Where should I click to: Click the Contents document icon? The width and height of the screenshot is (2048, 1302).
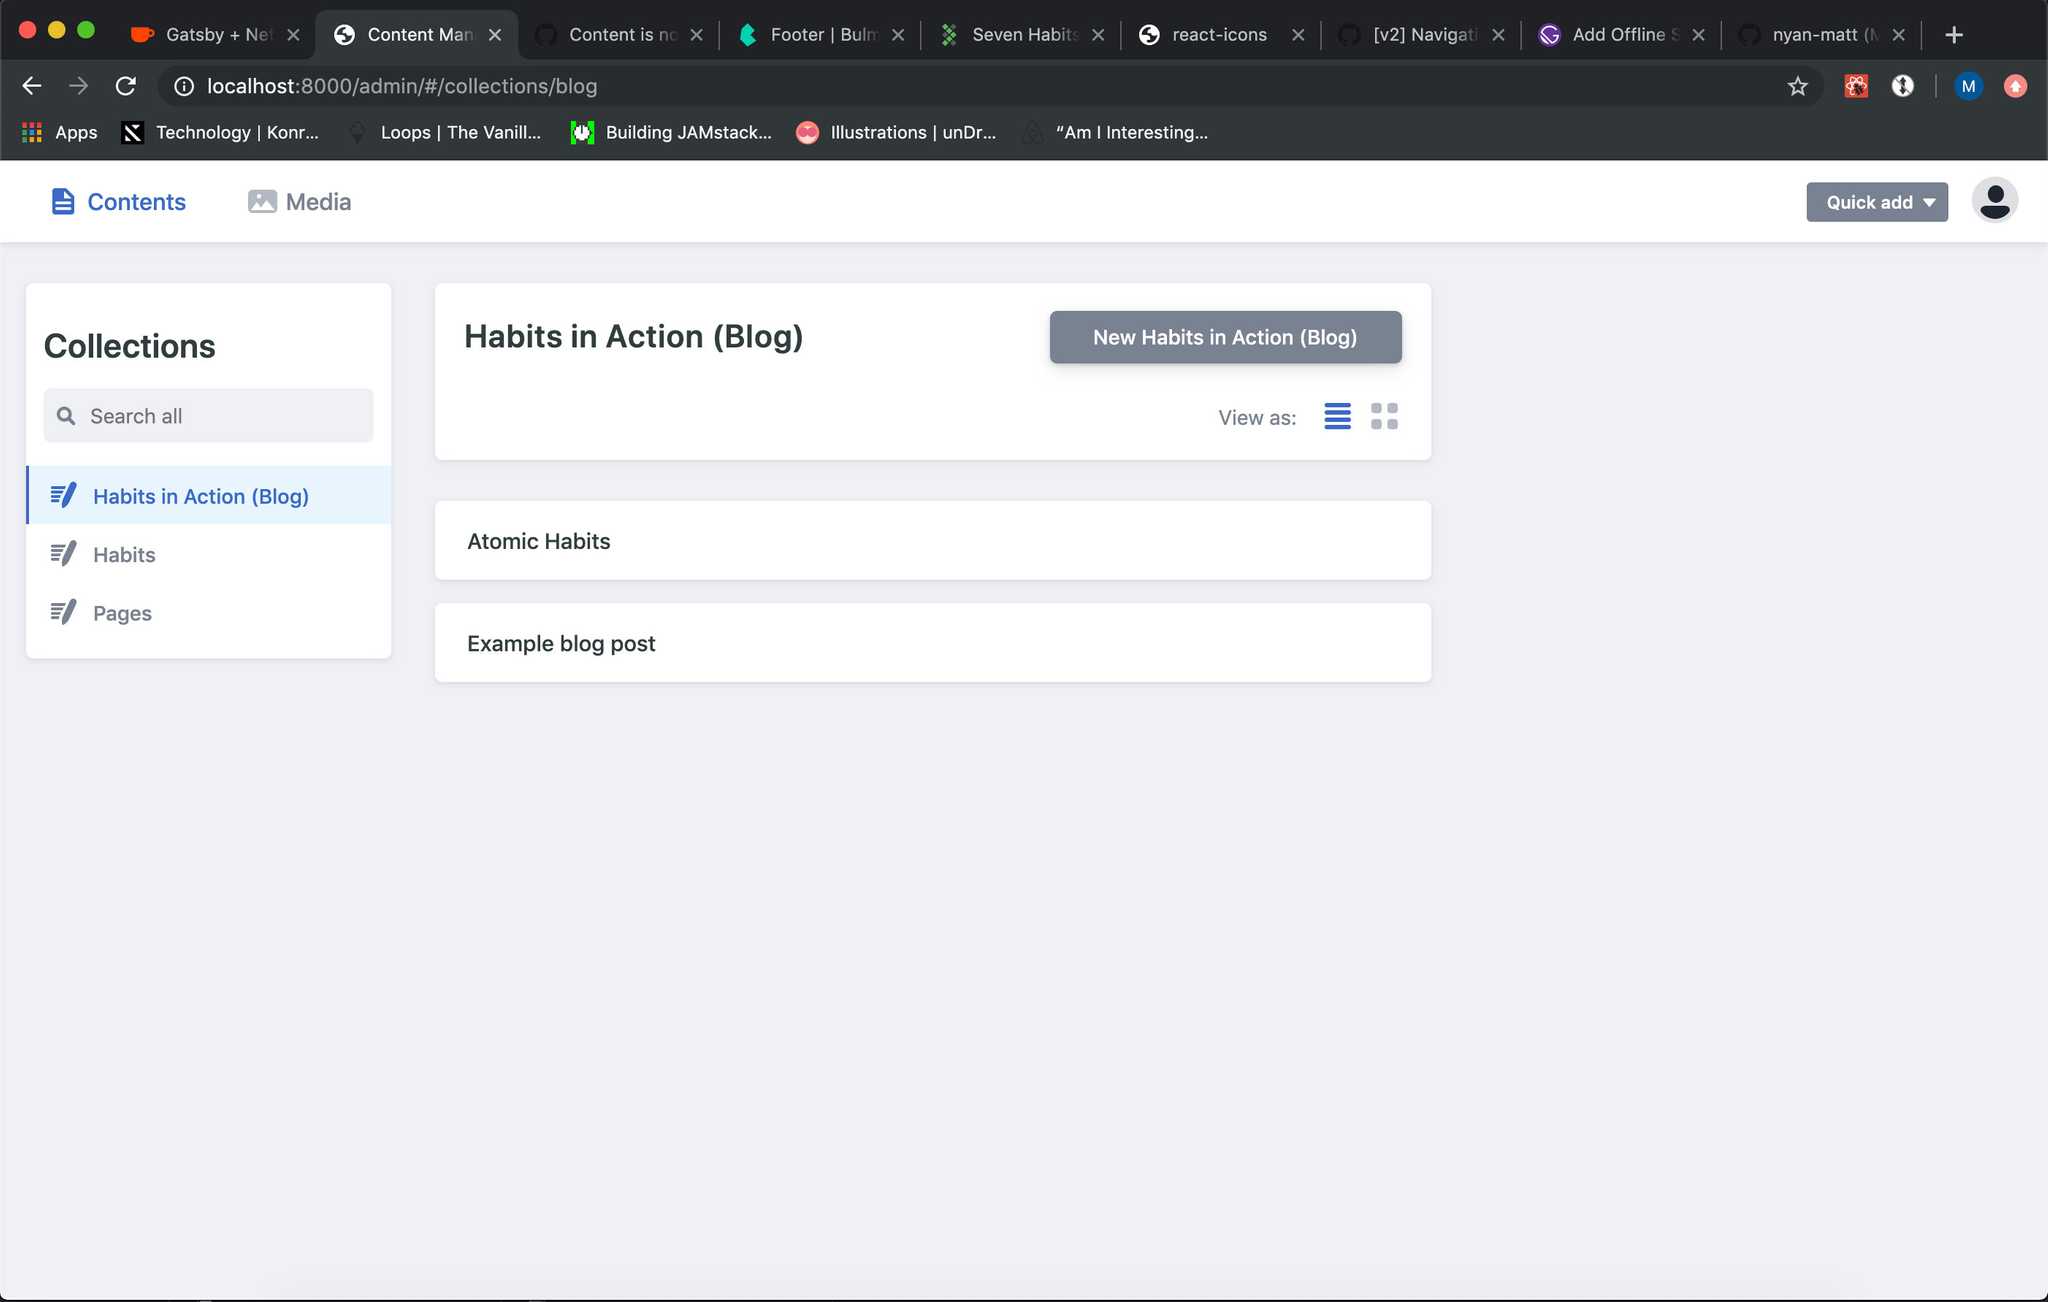(63, 202)
